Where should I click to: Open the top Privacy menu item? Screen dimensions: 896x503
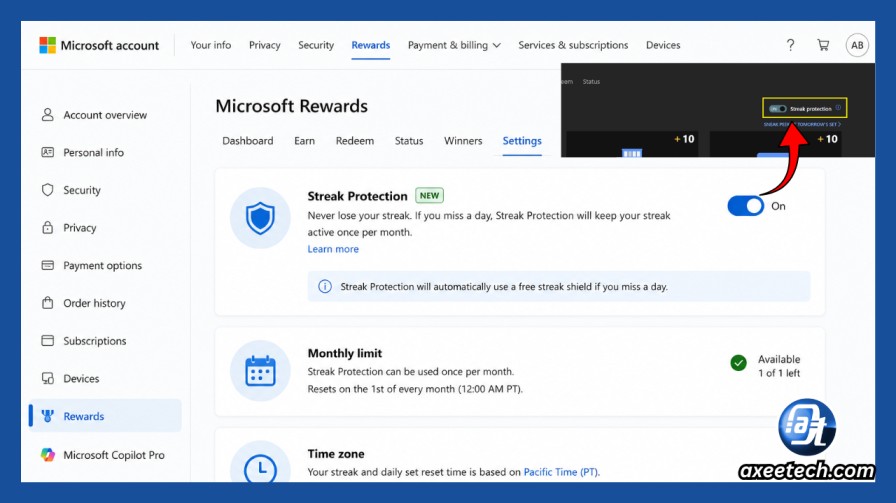click(265, 45)
